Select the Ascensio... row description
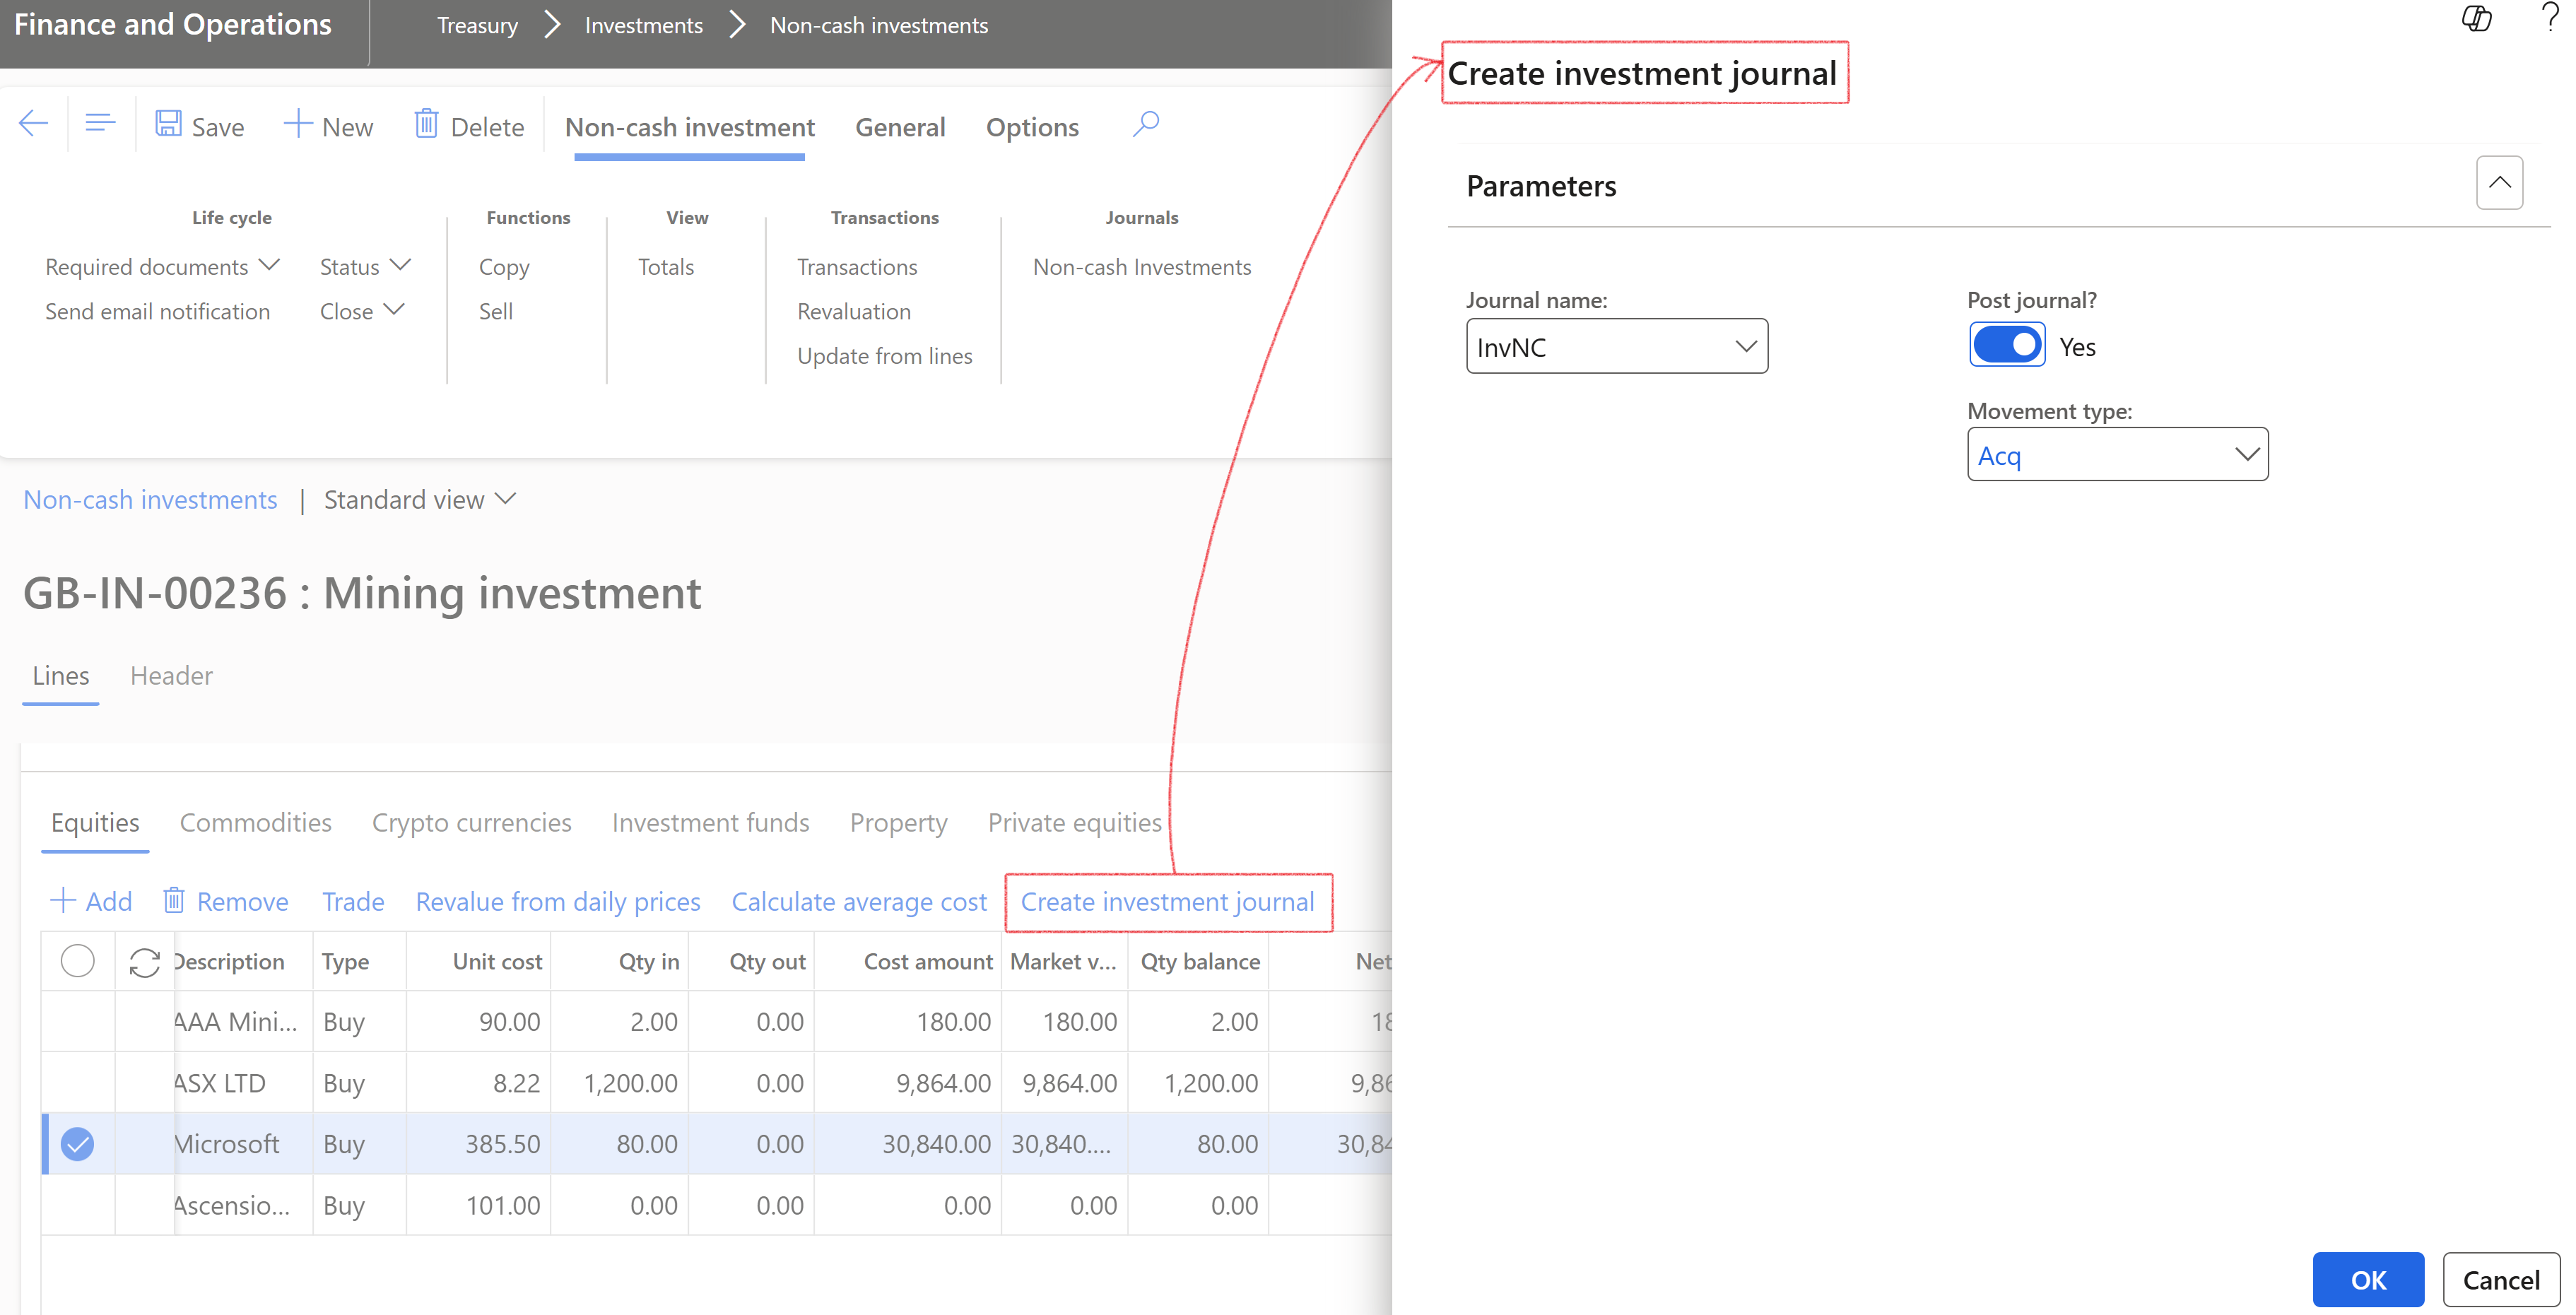 point(232,1206)
